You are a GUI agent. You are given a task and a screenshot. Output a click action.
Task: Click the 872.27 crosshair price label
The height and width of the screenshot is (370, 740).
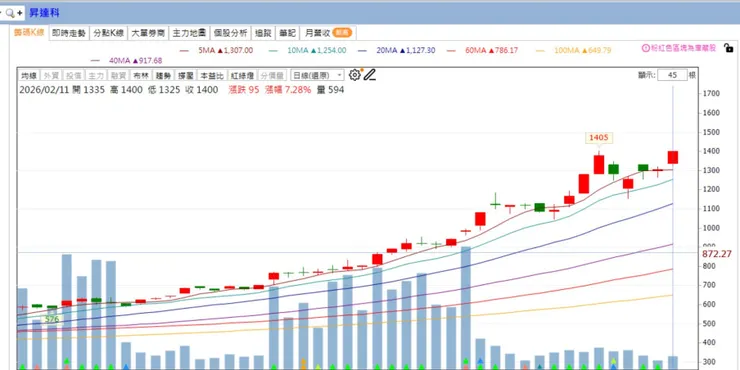tap(717, 254)
